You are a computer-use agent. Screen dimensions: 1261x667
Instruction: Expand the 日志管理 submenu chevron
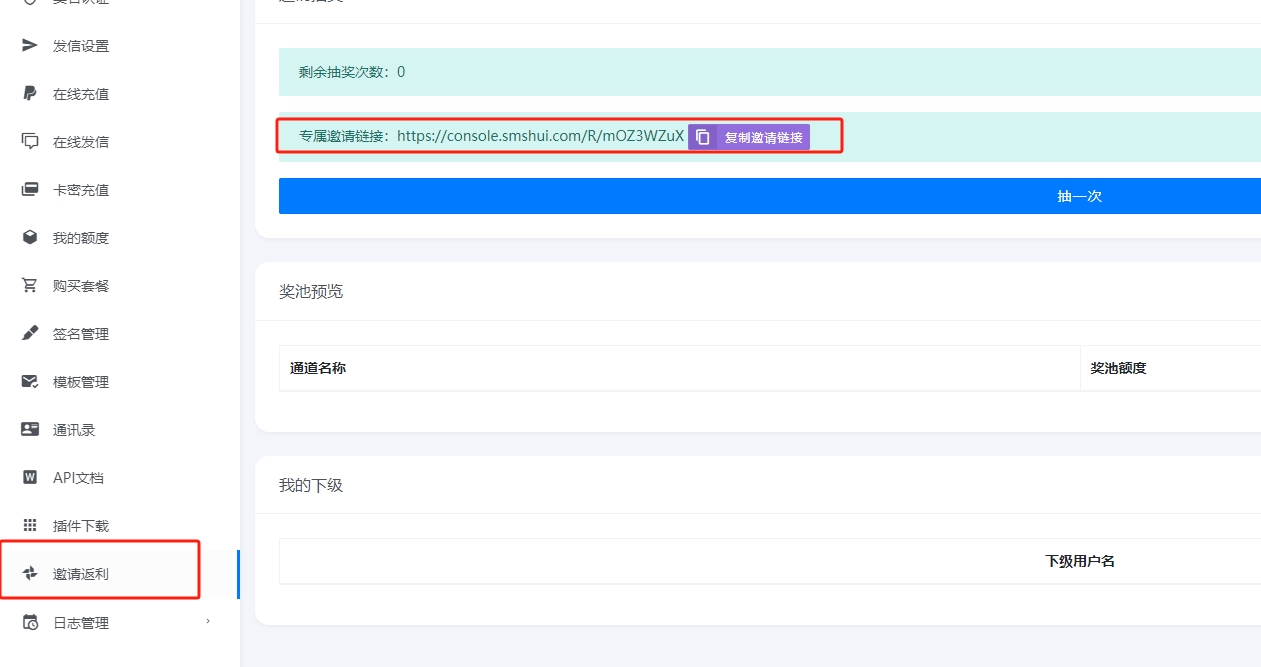pyautogui.click(x=208, y=621)
